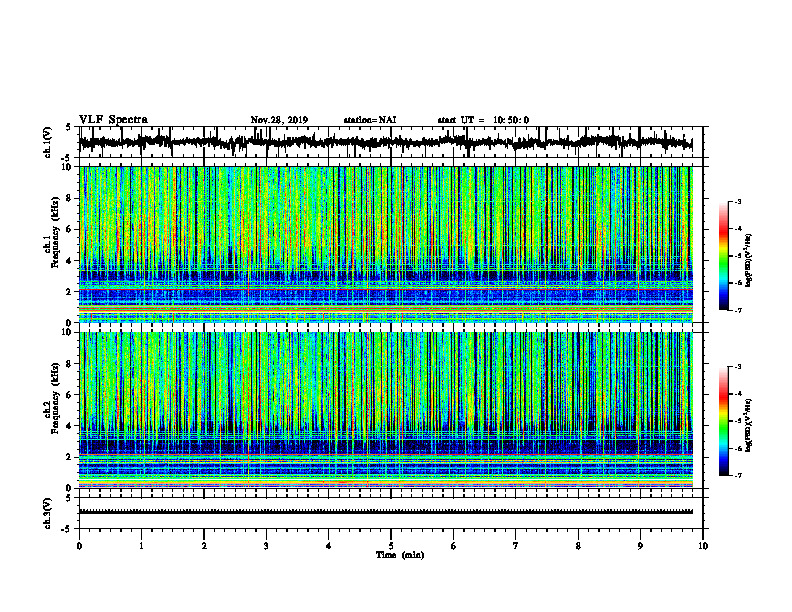Select the date text "Nov.28, 2019"
This screenshot has height=612, width=792.
[279, 120]
